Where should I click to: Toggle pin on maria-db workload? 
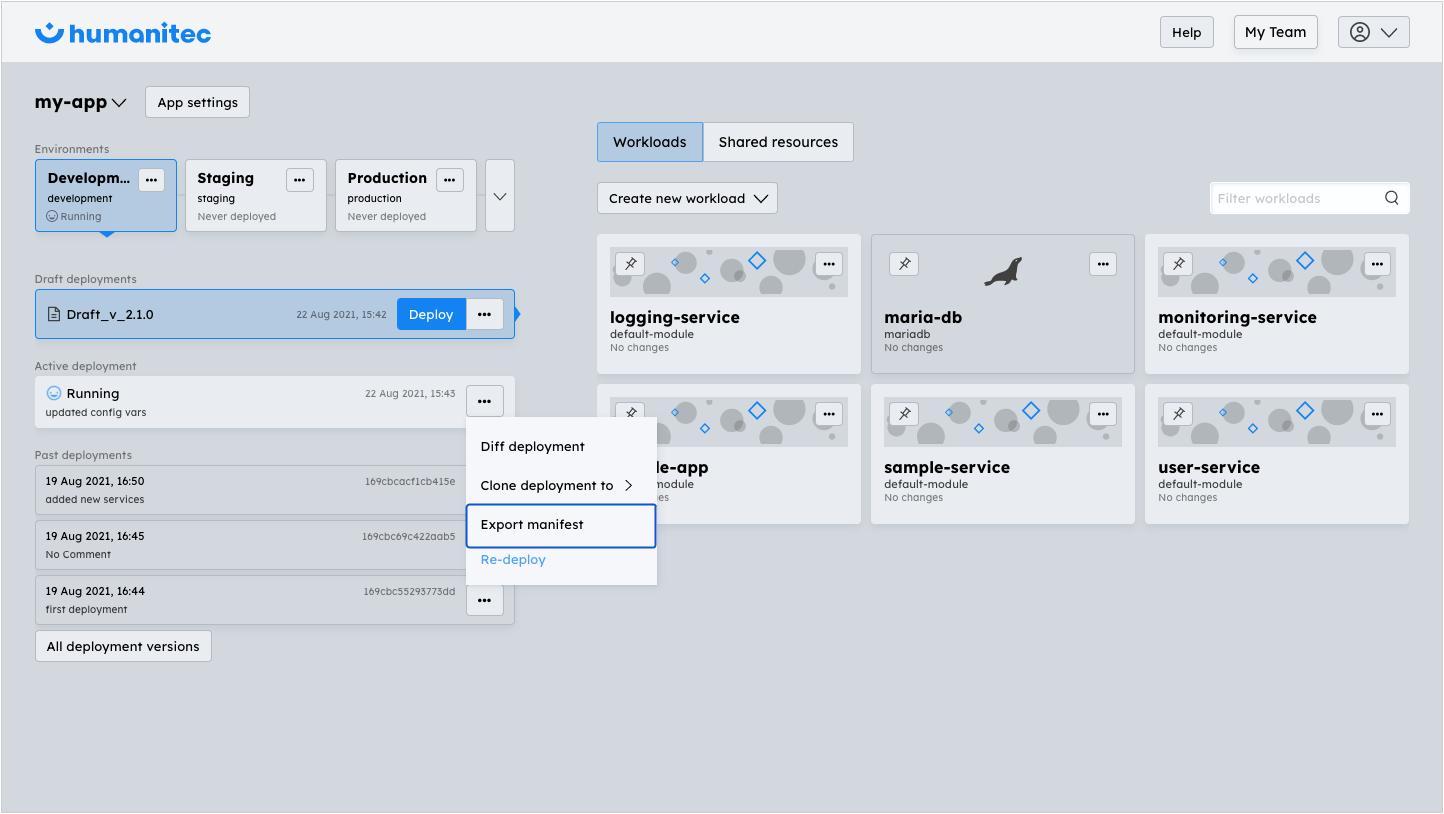click(x=904, y=264)
